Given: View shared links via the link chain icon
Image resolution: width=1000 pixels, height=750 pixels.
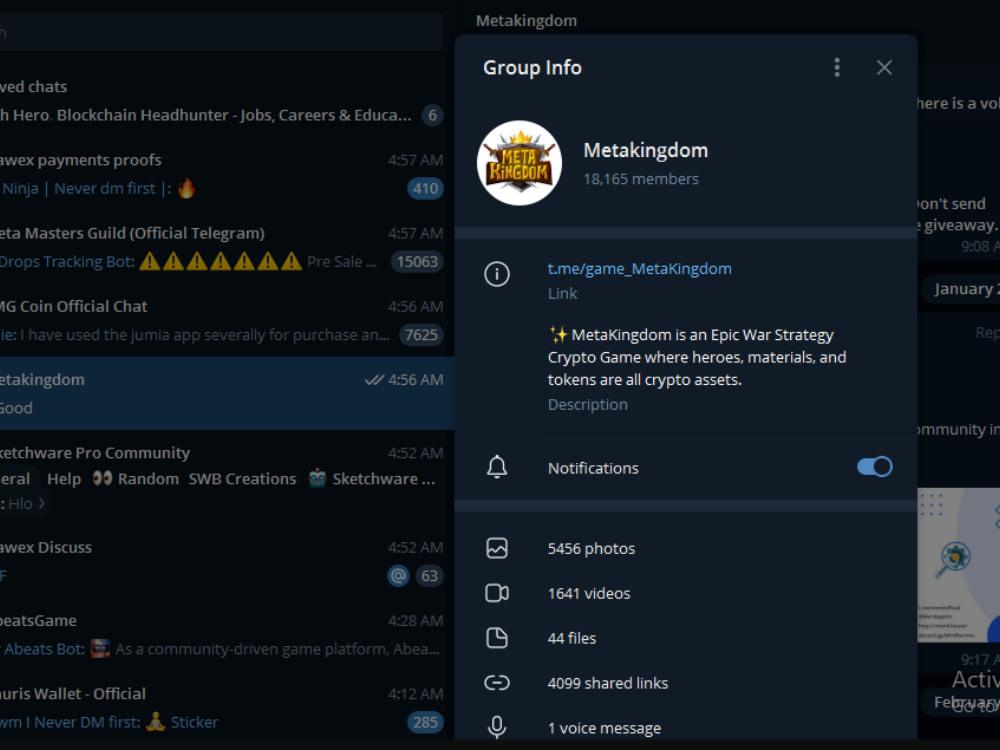Looking at the screenshot, I should (x=497, y=683).
